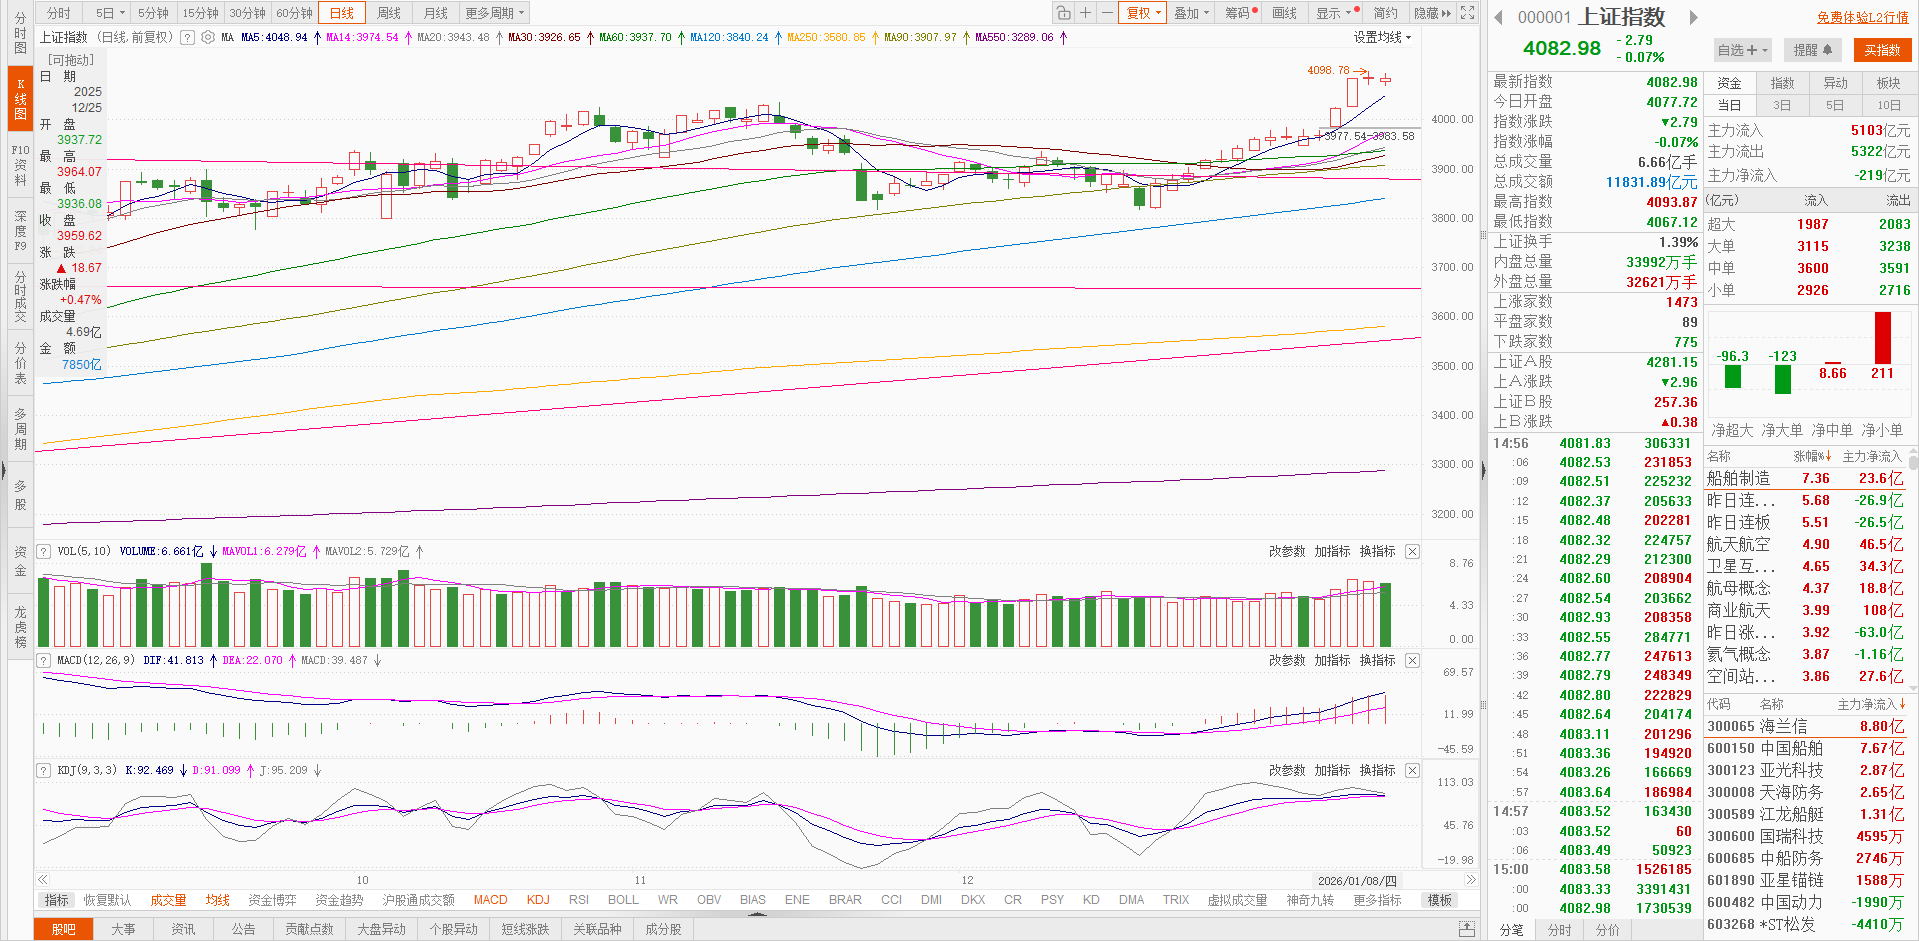The height and width of the screenshot is (941, 1919).
Task: Open the 更多周期 period dropdown
Action: pos(494,13)
